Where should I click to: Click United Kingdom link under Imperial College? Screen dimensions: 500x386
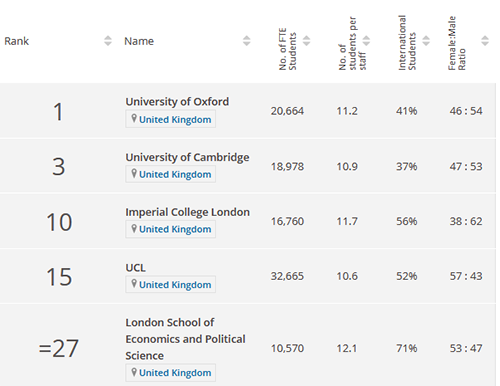[175, 229]
